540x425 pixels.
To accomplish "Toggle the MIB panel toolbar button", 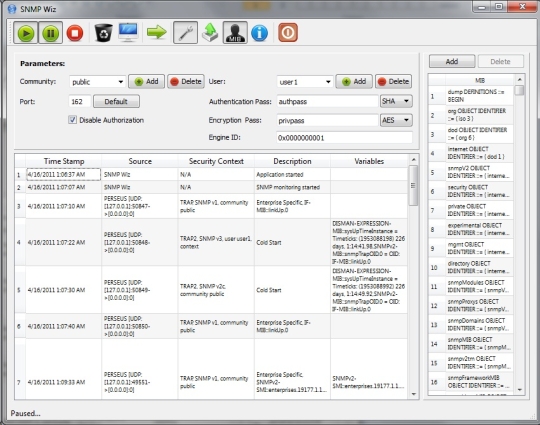I will (235, 33).
